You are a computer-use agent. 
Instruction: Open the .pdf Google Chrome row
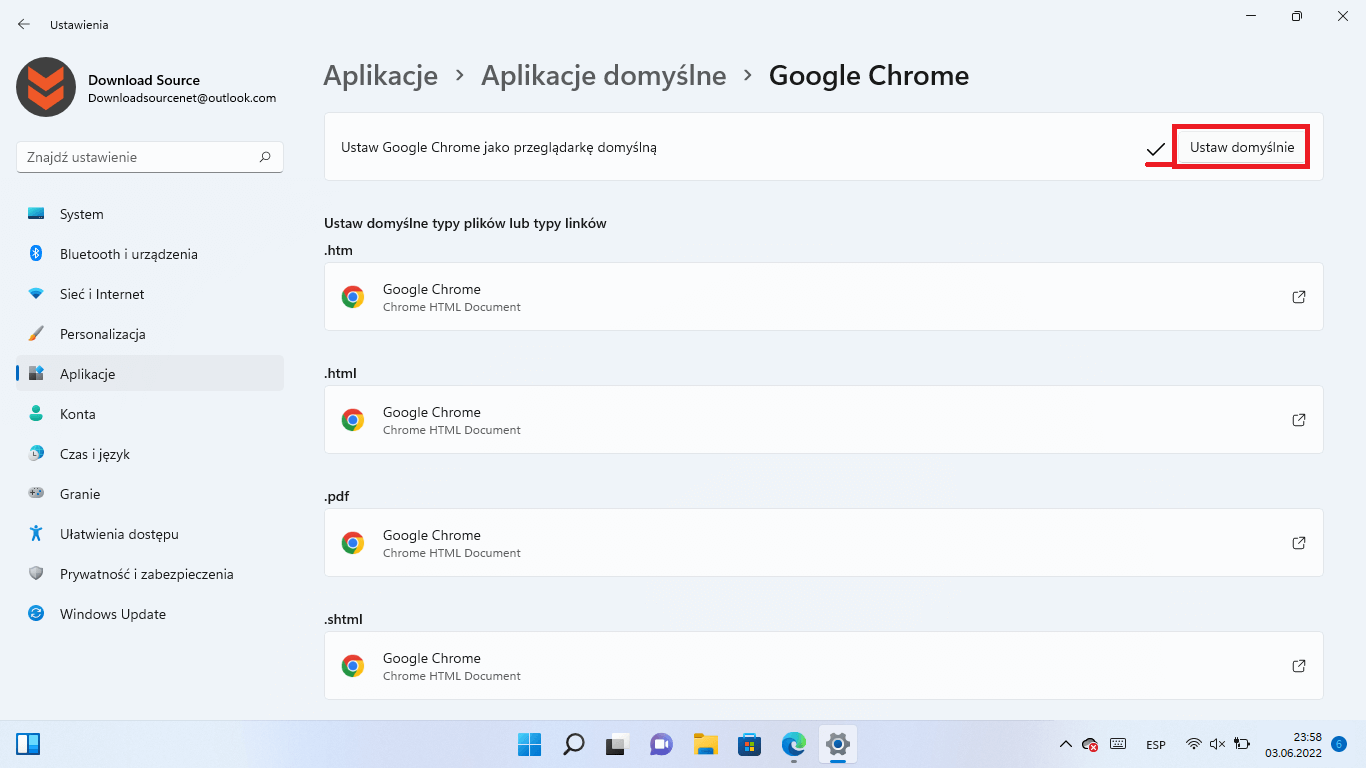coord(824,543)
